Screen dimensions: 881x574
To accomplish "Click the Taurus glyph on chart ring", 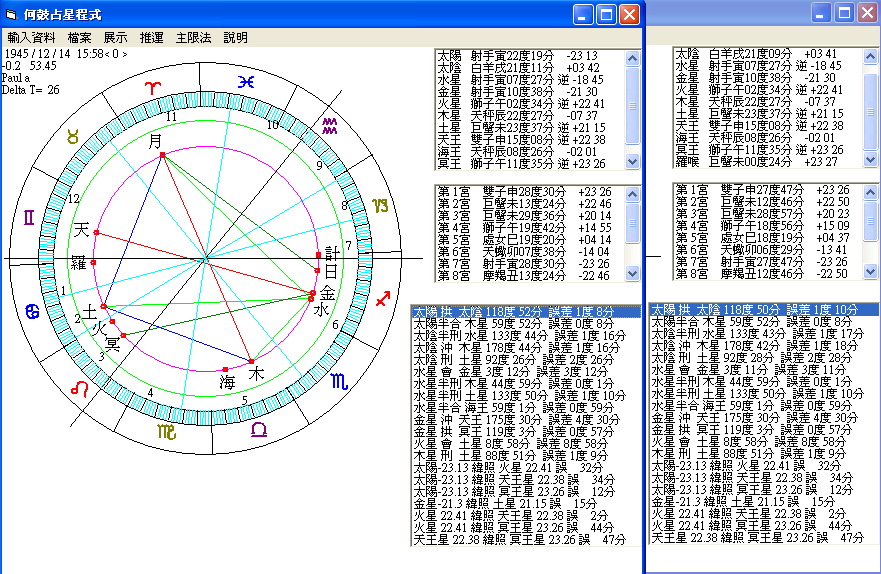I will [x=72, y=136].
